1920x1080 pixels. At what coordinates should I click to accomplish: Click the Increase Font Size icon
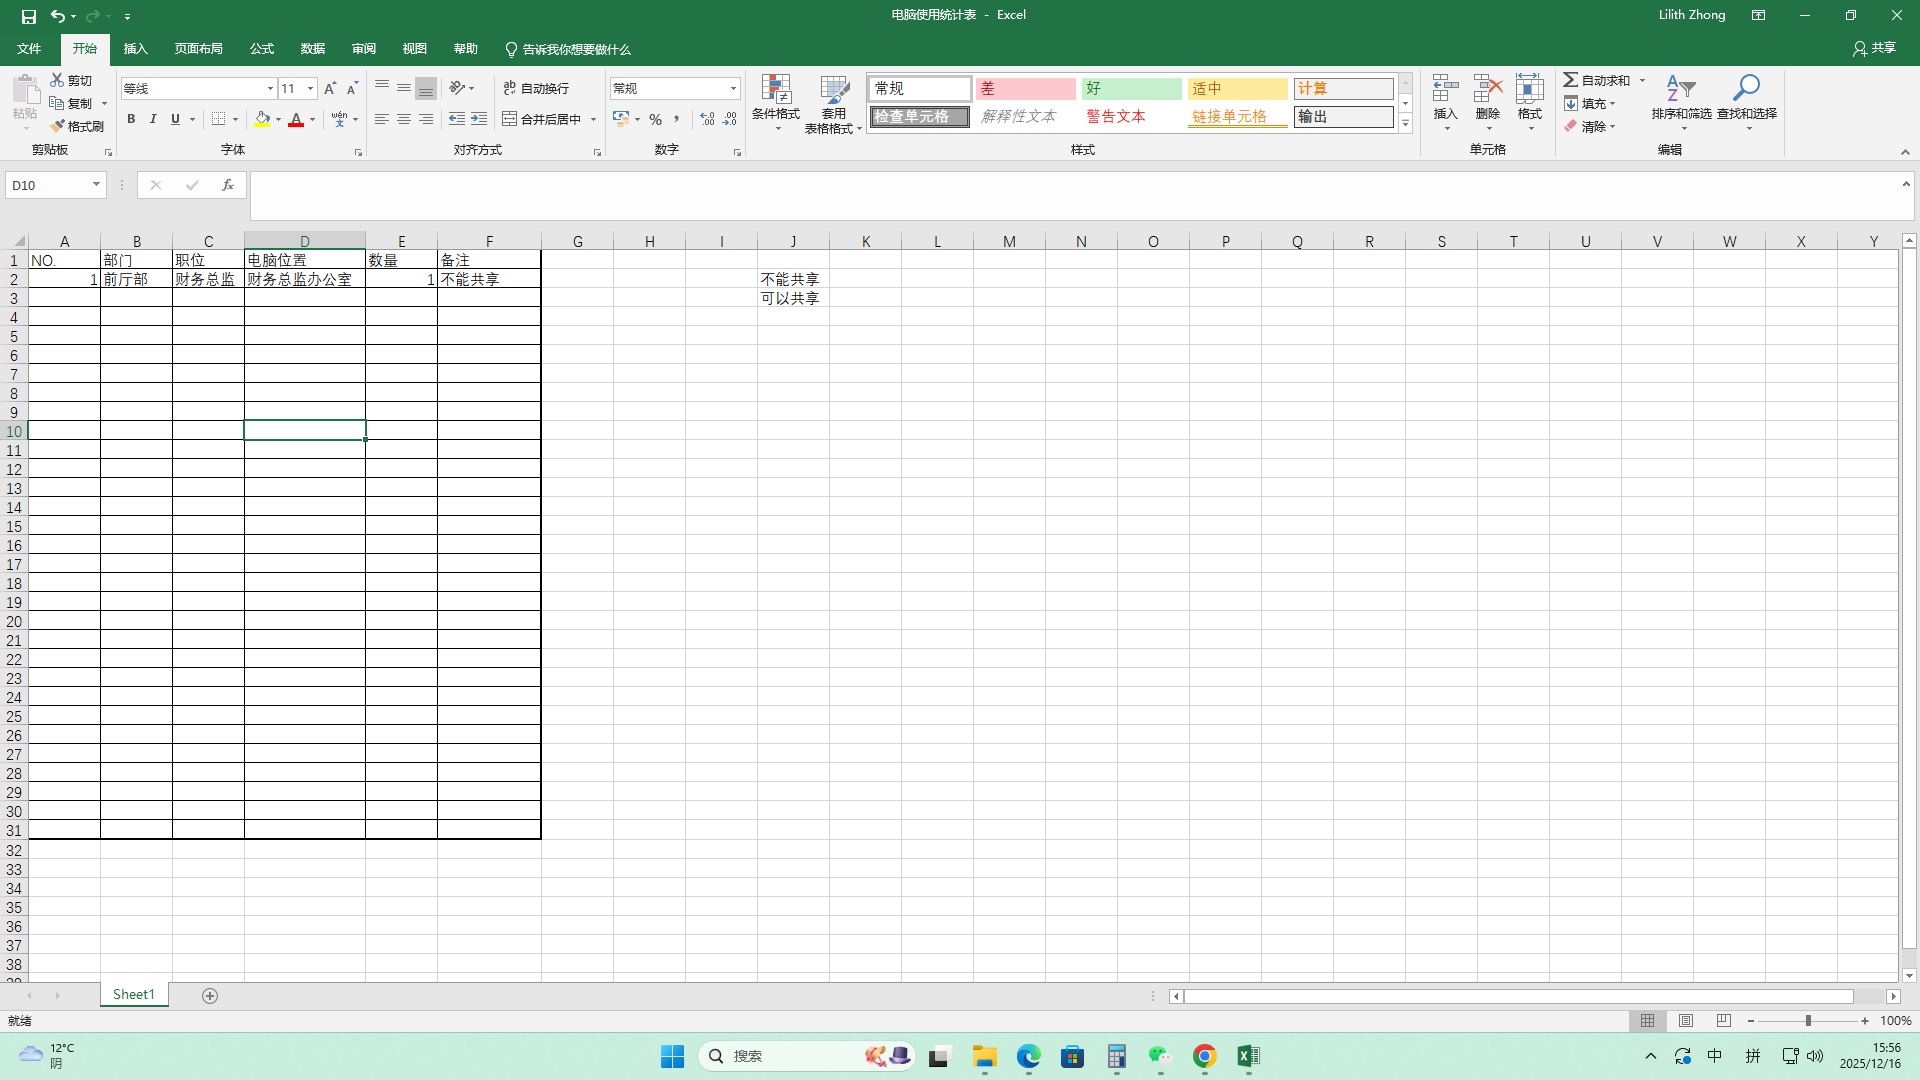(330, 89)
